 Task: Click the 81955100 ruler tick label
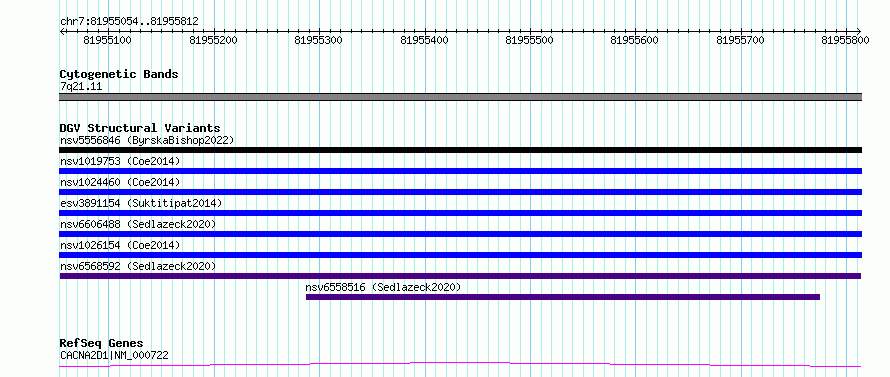point(107,40)
